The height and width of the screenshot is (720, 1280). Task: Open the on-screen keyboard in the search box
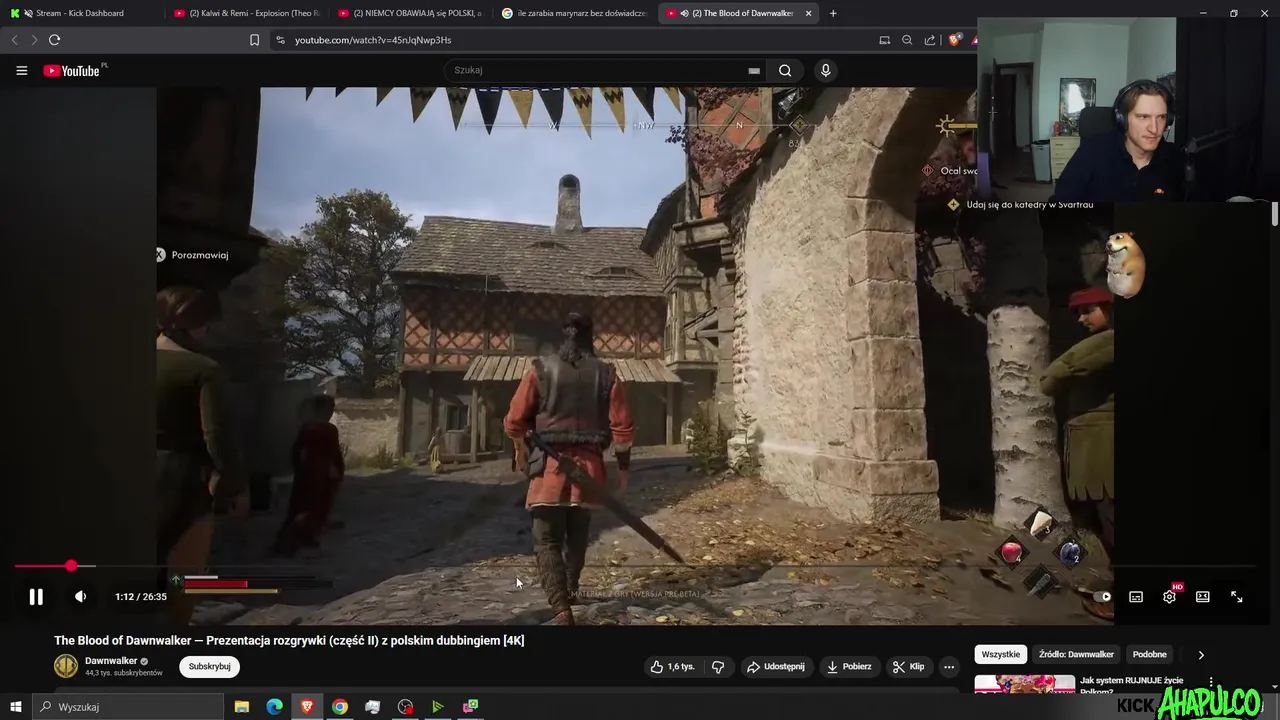[x=754, y=71]
